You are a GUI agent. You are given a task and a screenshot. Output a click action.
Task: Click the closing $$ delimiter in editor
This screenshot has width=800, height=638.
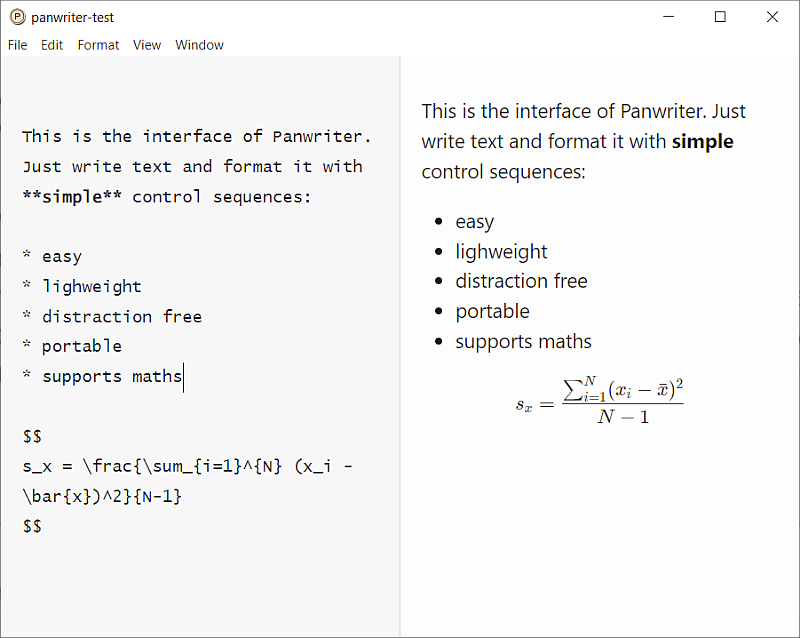pyautogui.click(x=32, y=526)
